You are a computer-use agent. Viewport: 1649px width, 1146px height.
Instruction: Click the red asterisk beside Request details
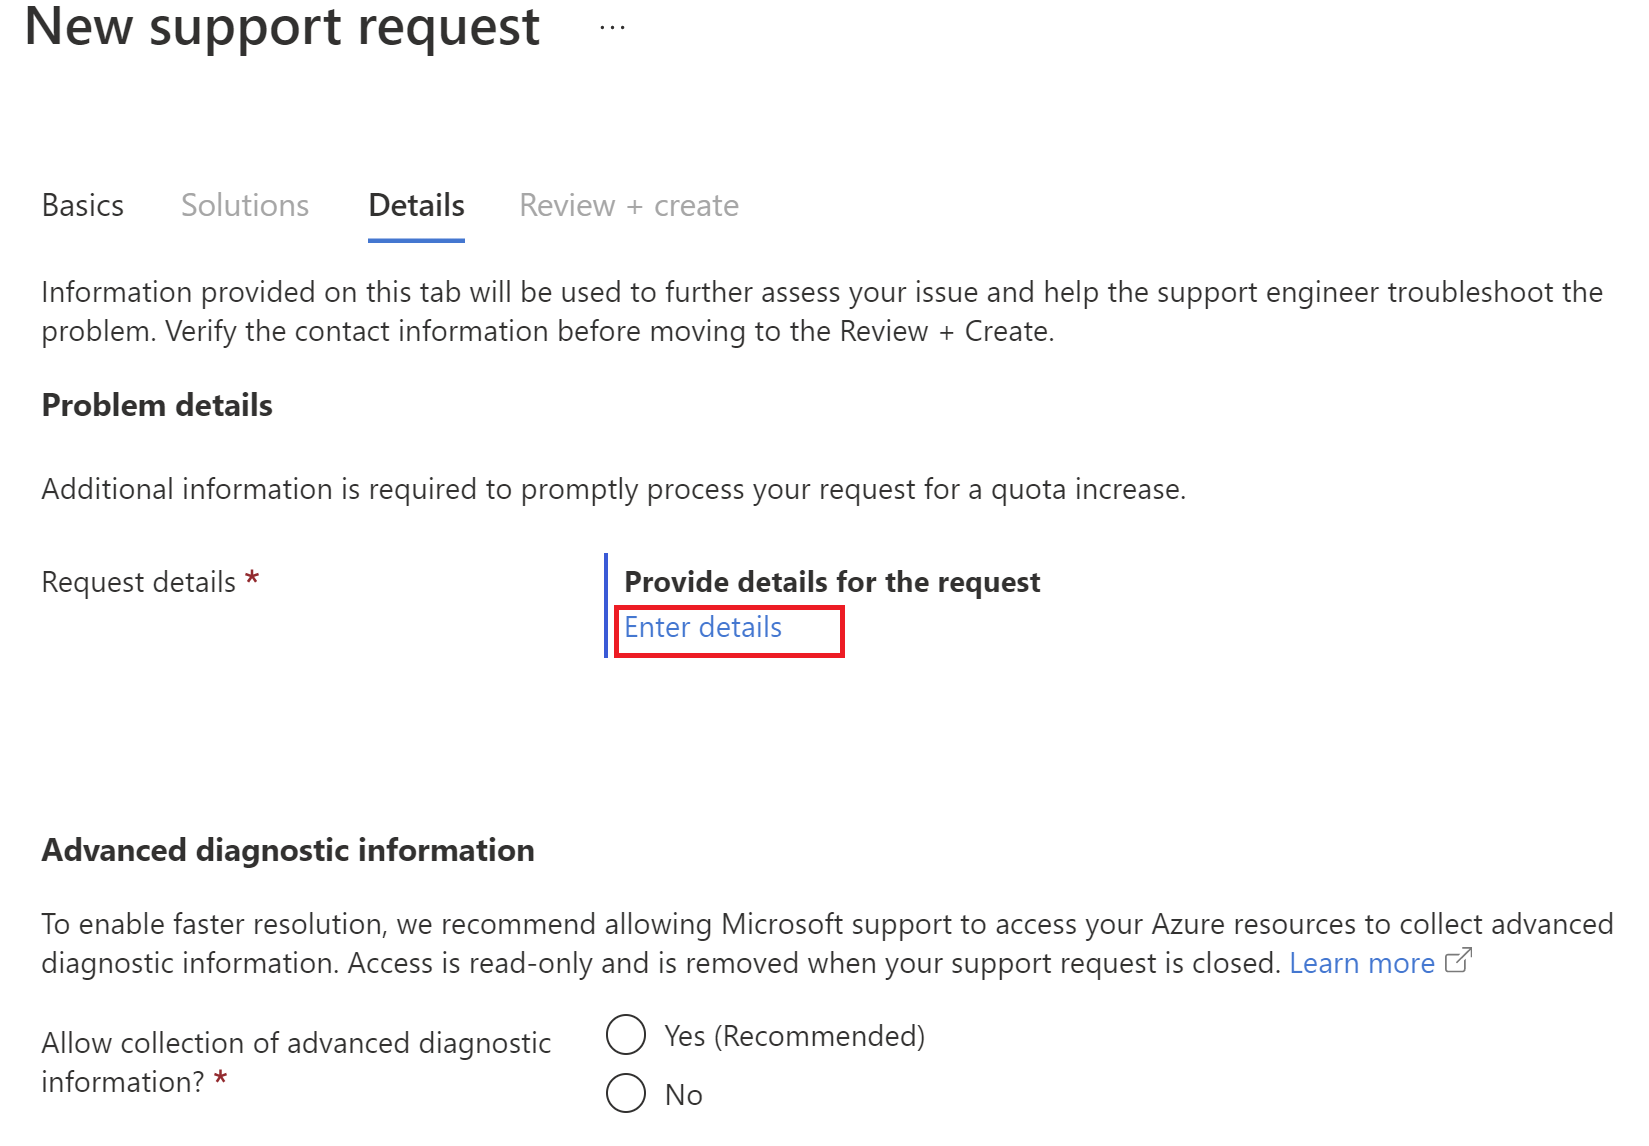252,579
